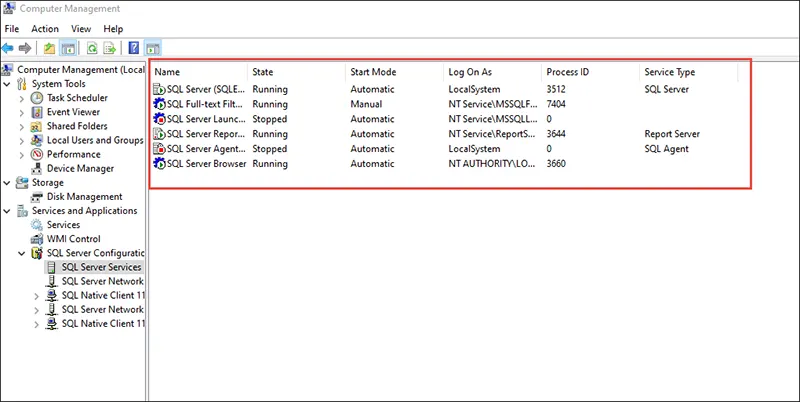This screenshot has width=800, height=402.
Task: Click the Manual start mode cell
Action: [366, 104]
